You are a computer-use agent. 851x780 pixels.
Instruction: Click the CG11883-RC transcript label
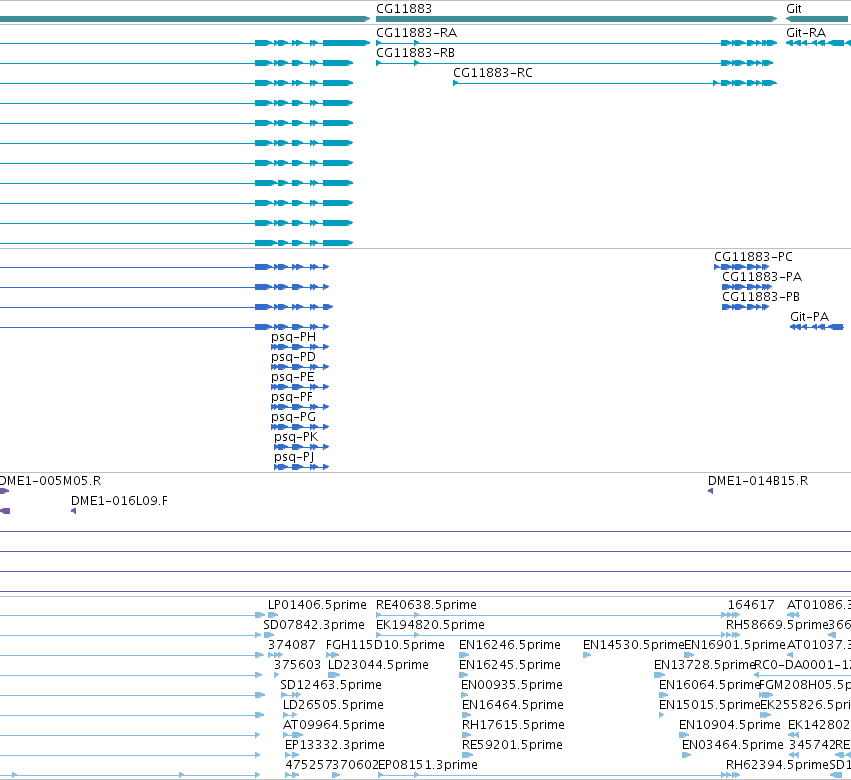click(x=493, y=73)
